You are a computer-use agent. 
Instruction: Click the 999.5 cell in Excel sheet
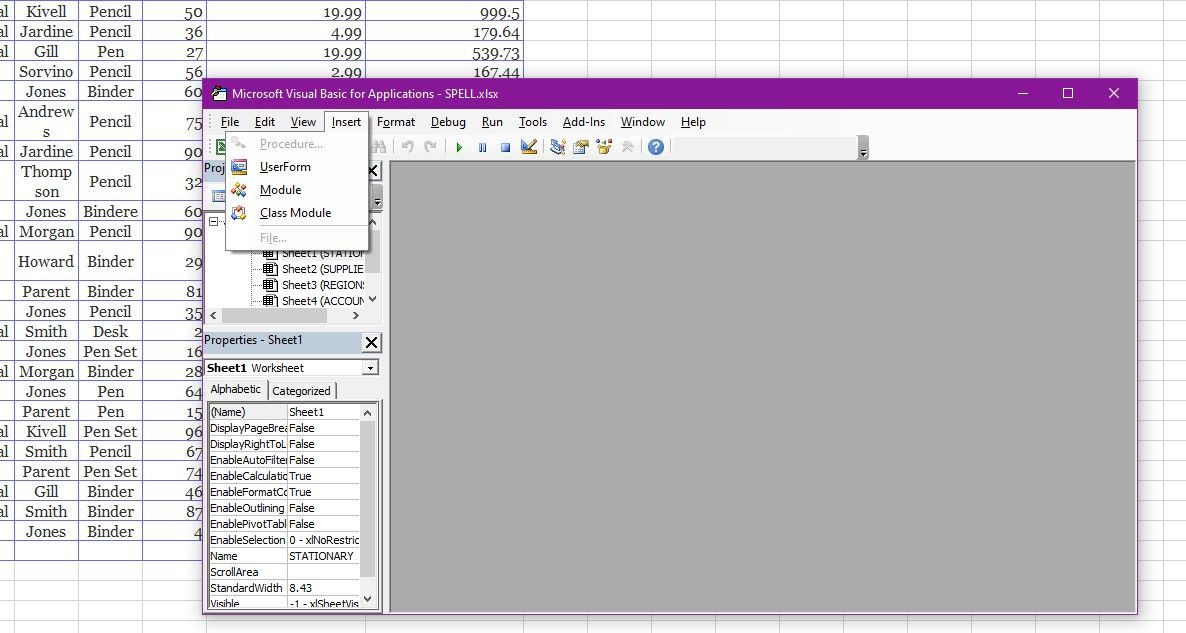[445, 12]
